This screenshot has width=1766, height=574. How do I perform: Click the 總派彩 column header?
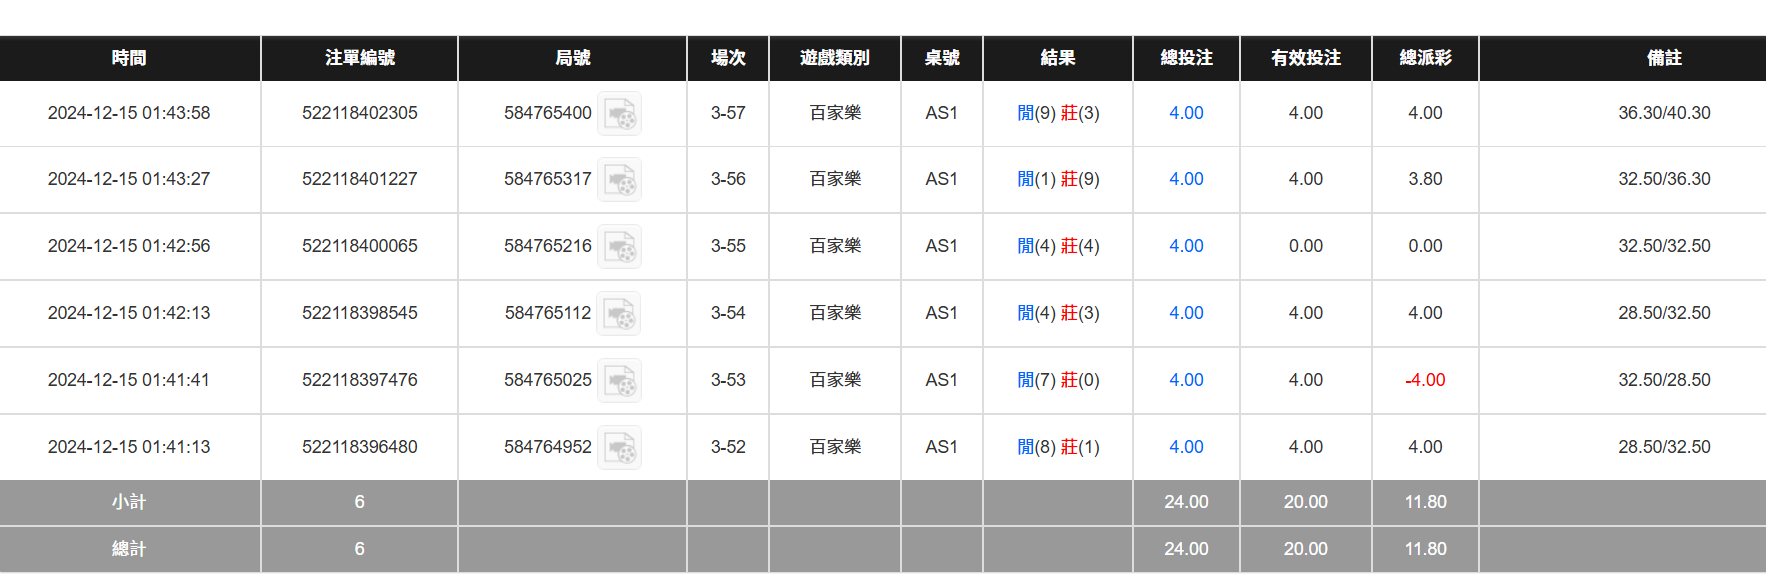click(x=1425, y=58)
